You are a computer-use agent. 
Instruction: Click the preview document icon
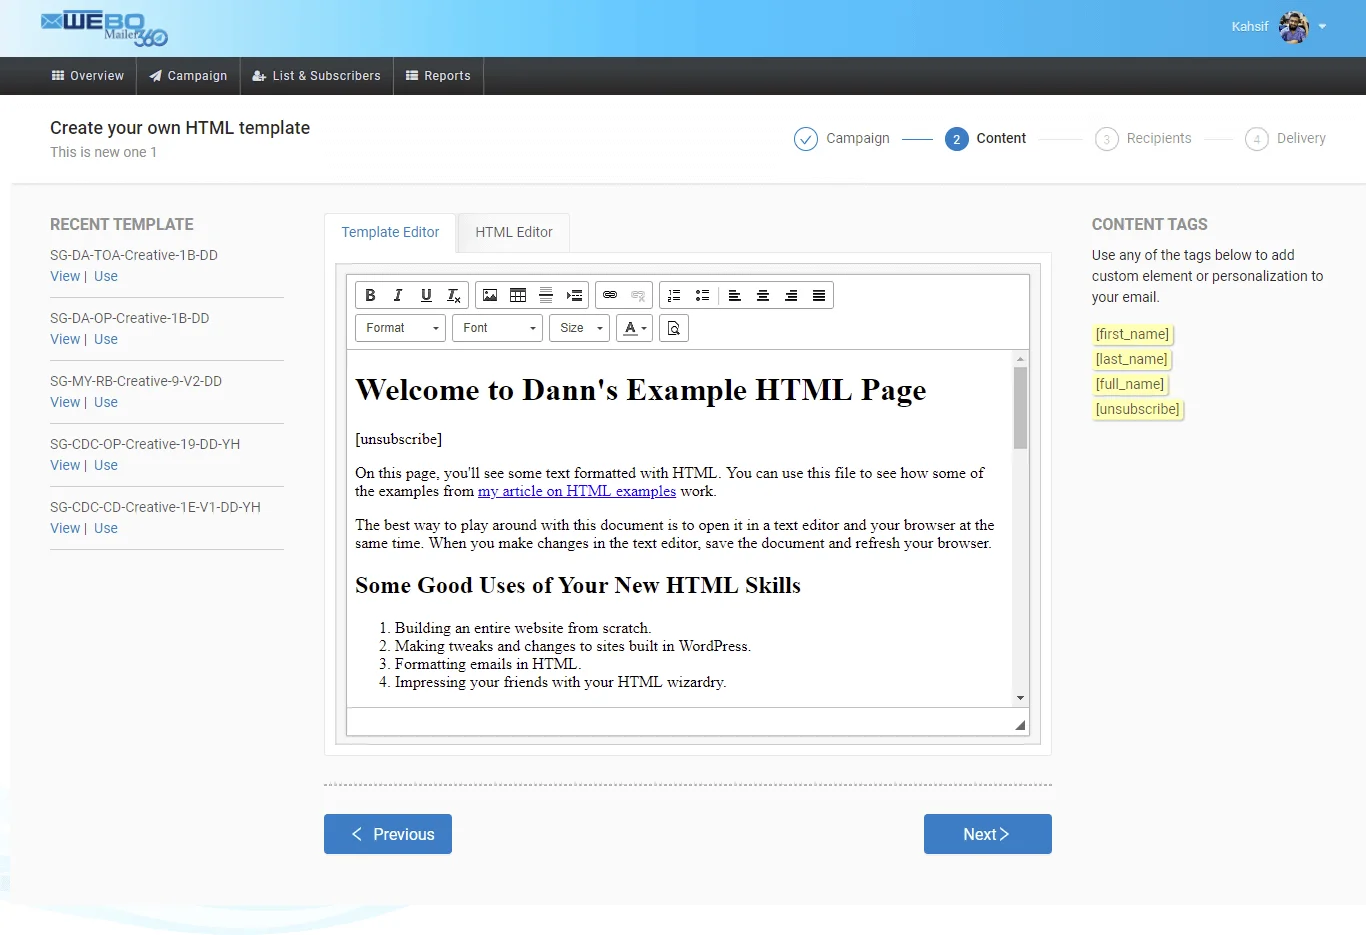(x=674, y=328)
